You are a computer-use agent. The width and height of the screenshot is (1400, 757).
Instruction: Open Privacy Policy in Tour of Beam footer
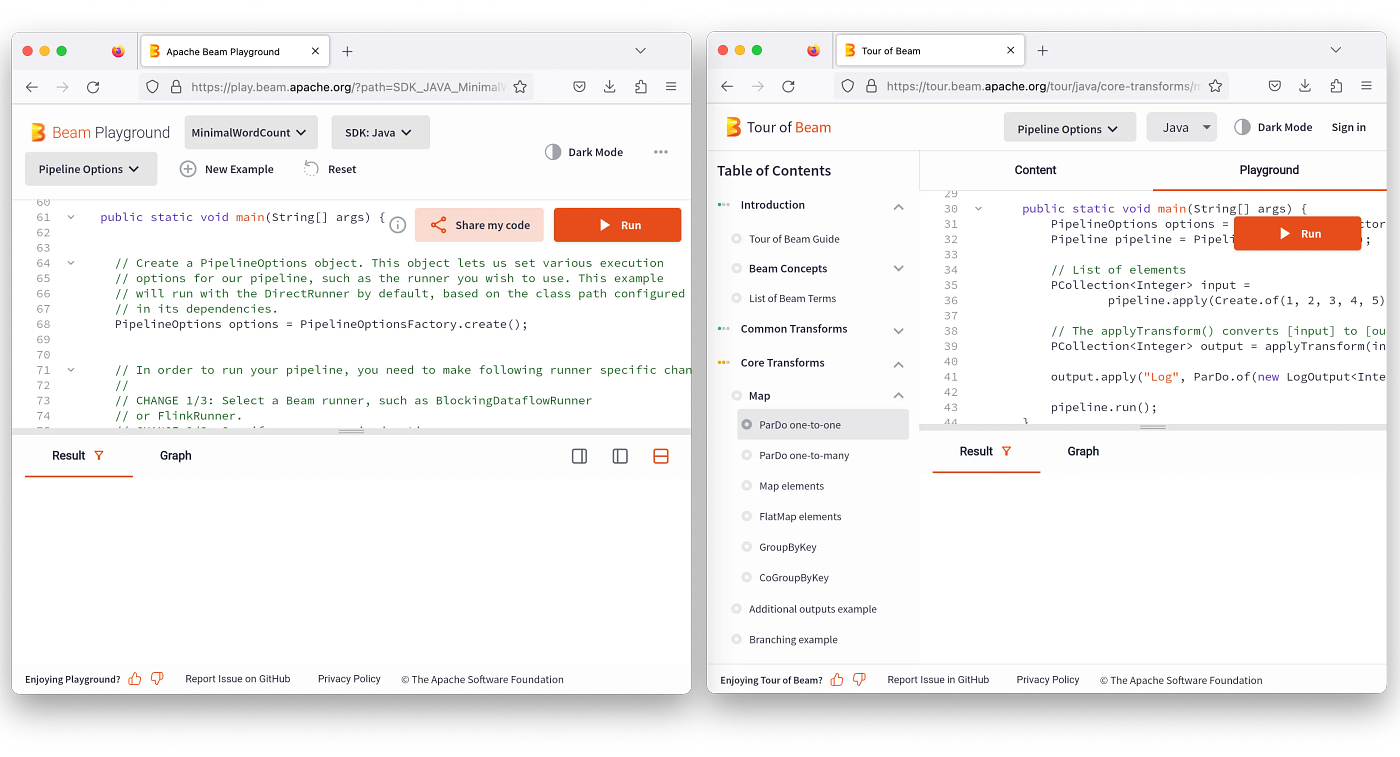tap(1048, 680)
